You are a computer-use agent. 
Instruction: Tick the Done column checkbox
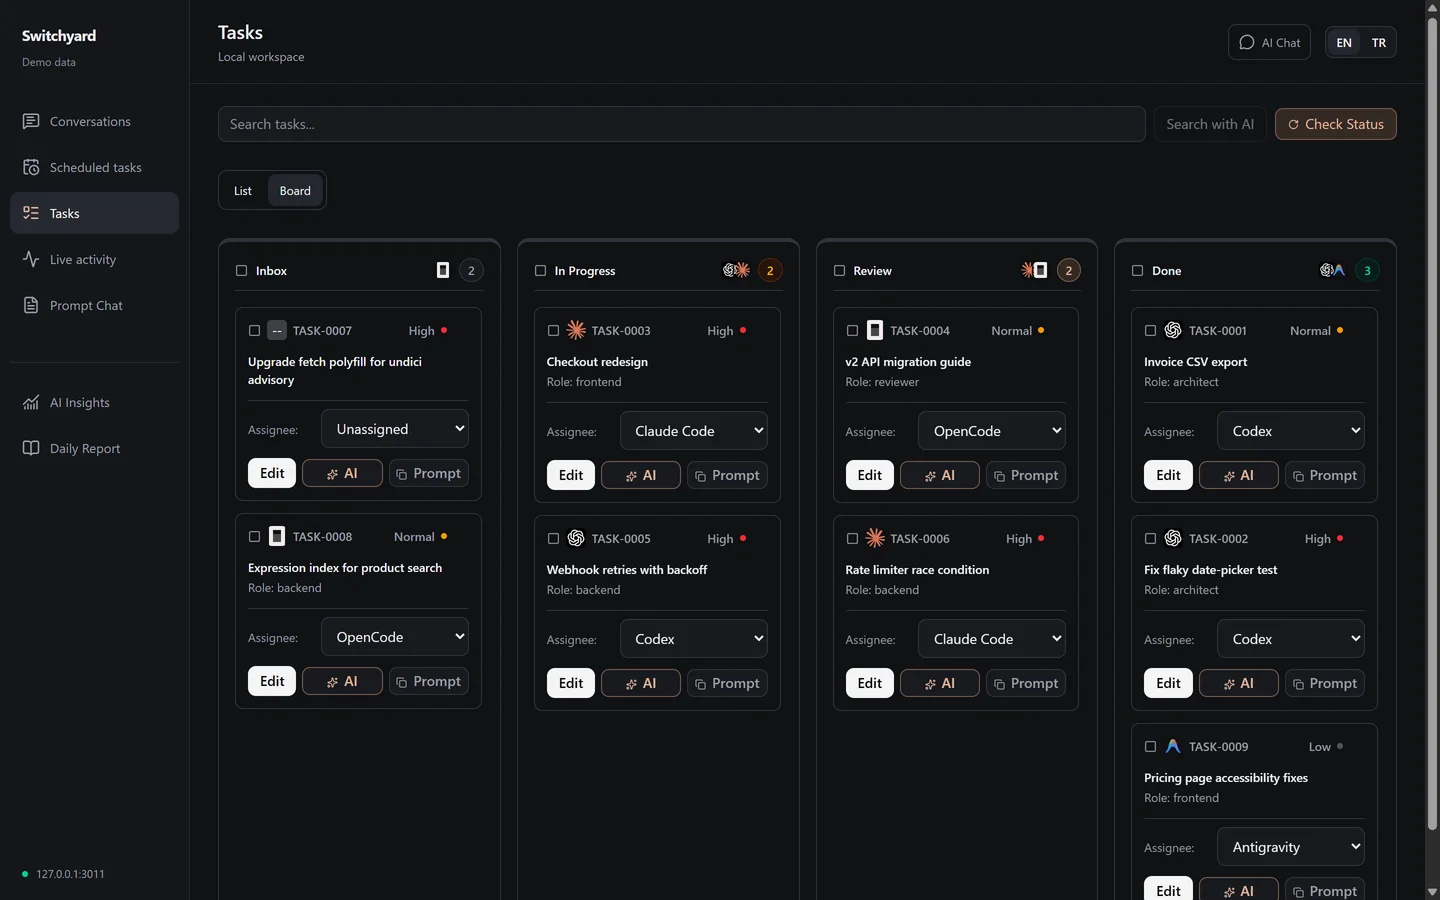point(1137,270)
